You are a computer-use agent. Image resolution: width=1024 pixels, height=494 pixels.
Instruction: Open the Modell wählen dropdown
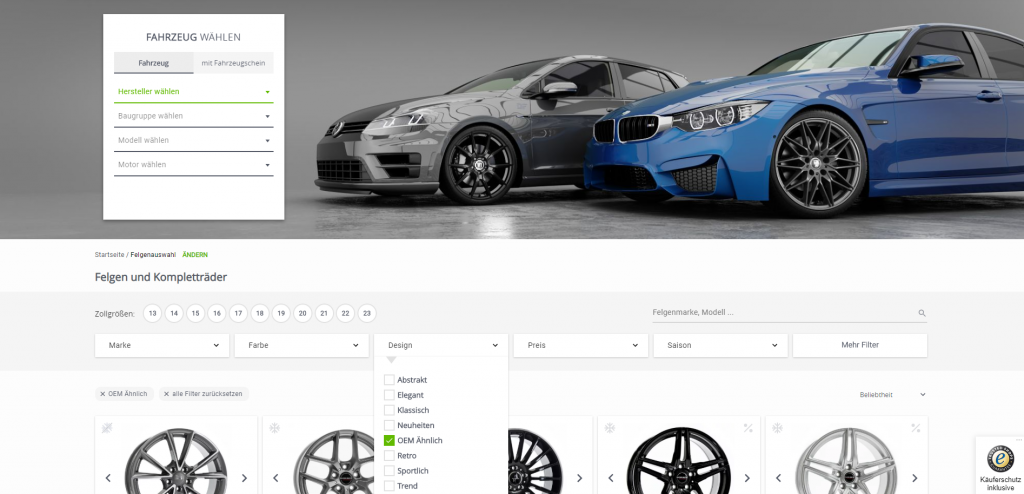(x=193, y=140)
